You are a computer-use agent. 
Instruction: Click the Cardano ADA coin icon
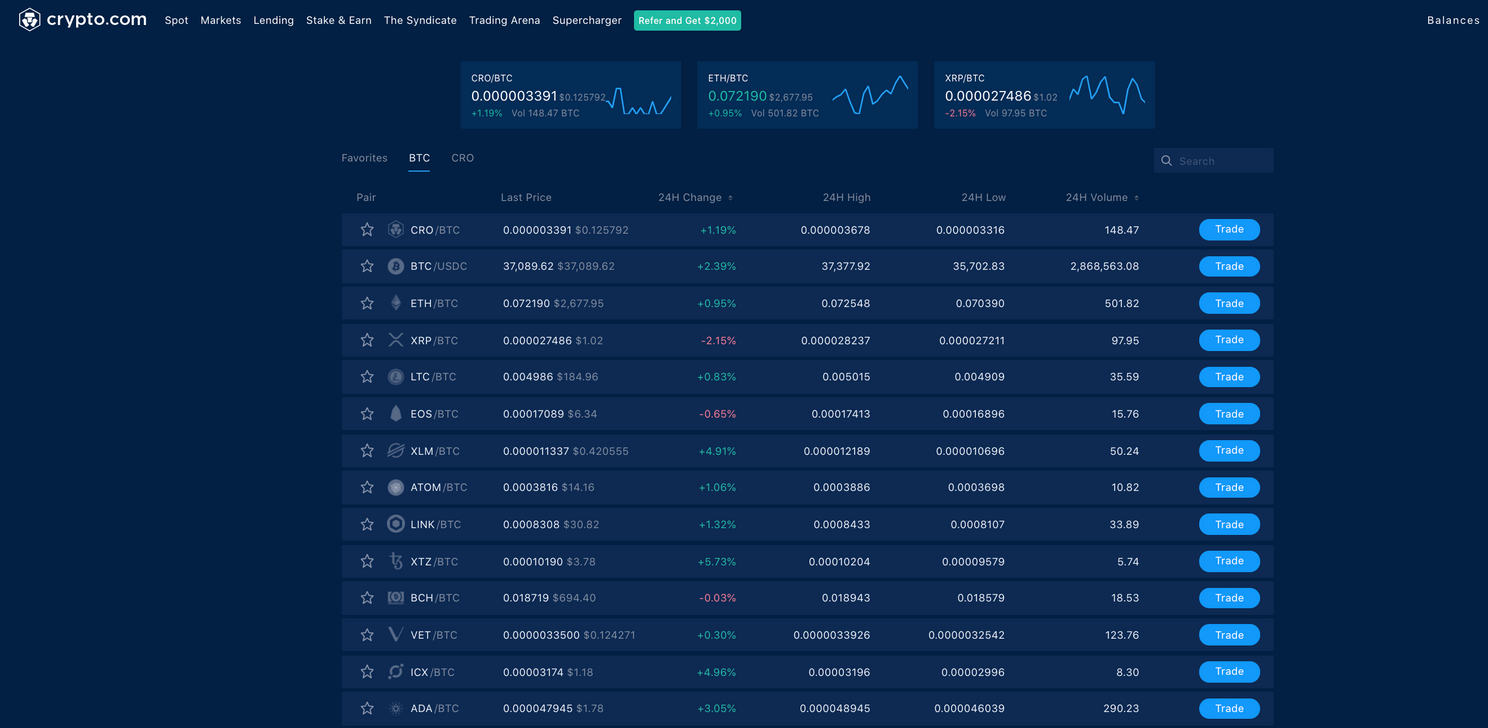[x=396, y=709]
